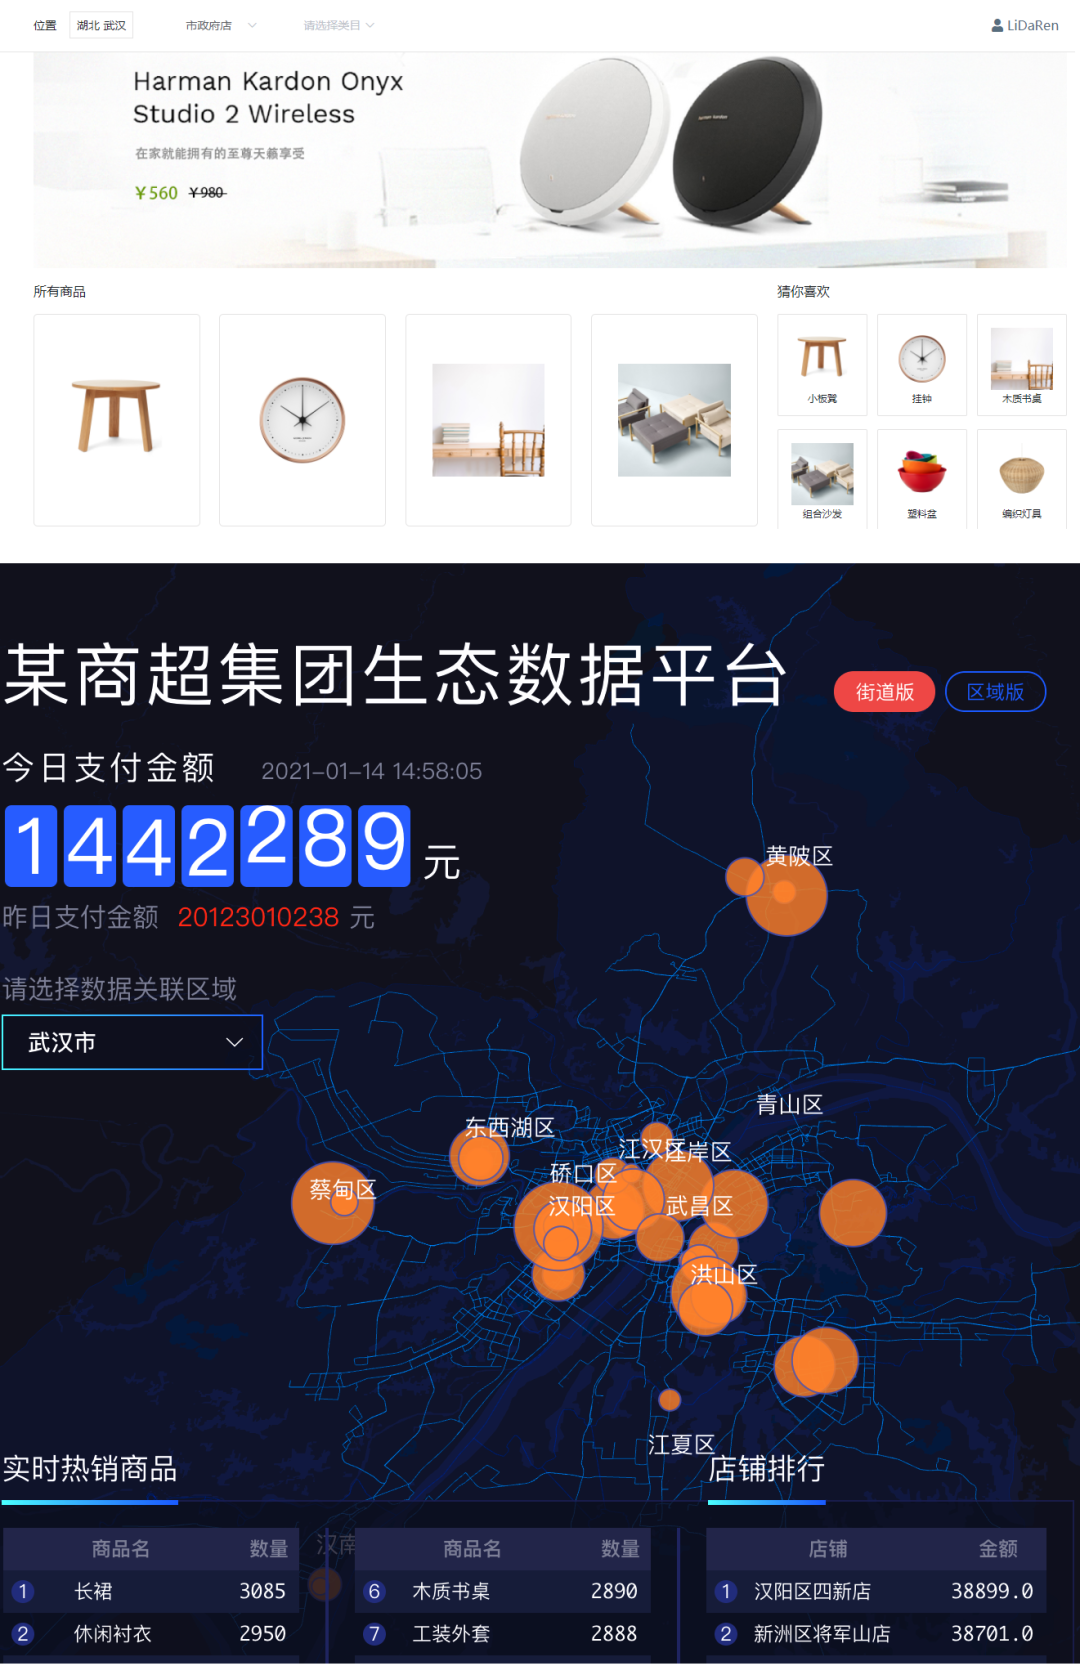Click the rank 6 badge beside 木质书桌
Screen dimensions: 1080x1666
[x=375, y=1591]
